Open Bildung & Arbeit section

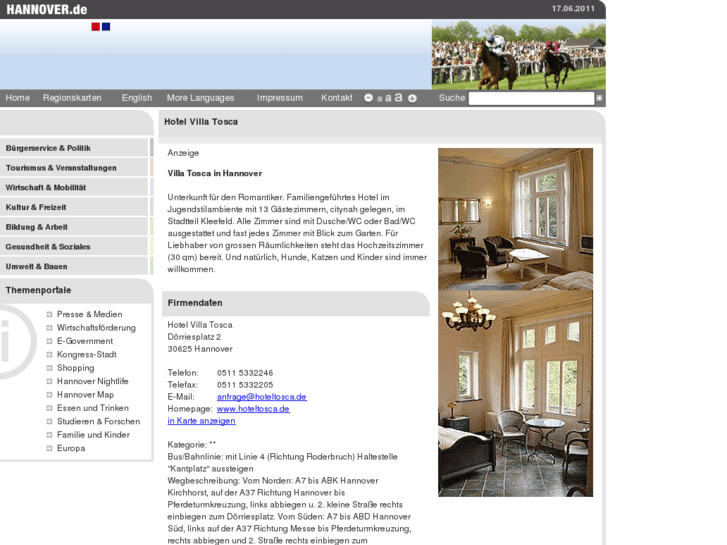click(x=74, y=227)
